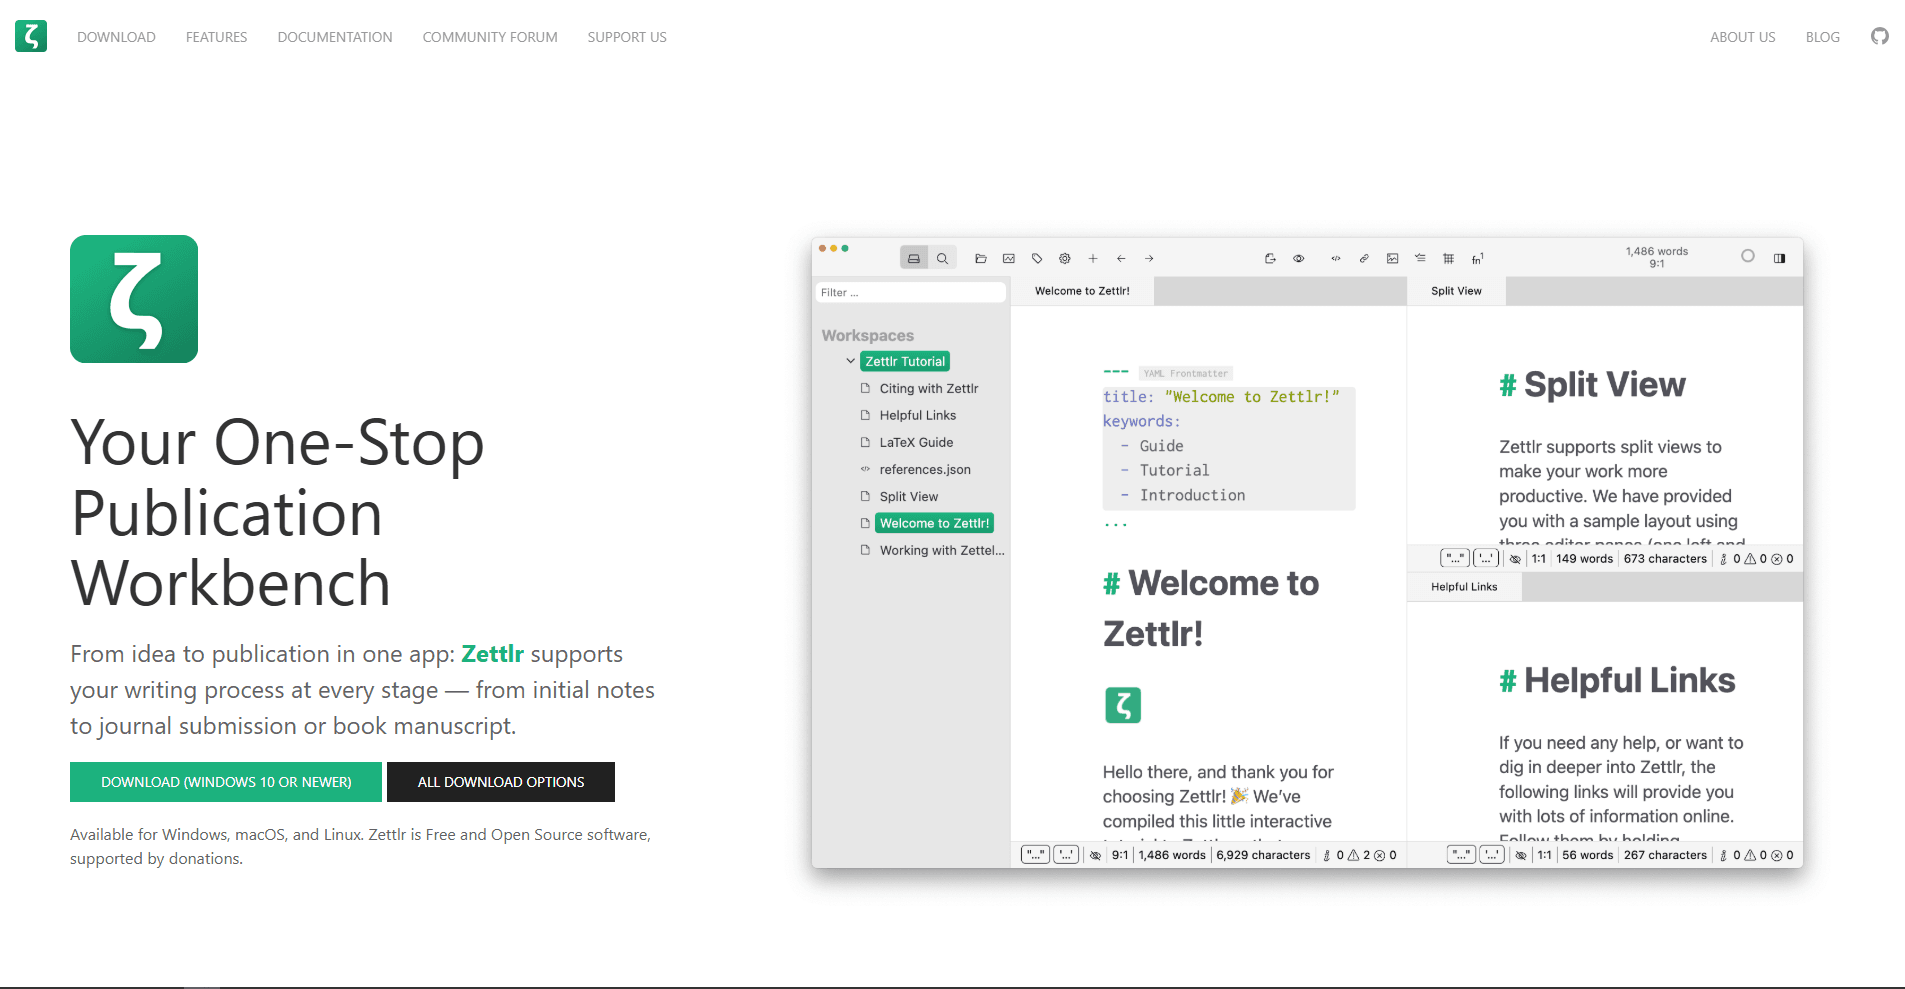Click diagnostics icons beside 6,929 characters
This screenshot has width=1905, height=989.
(x=1359, y=855)
